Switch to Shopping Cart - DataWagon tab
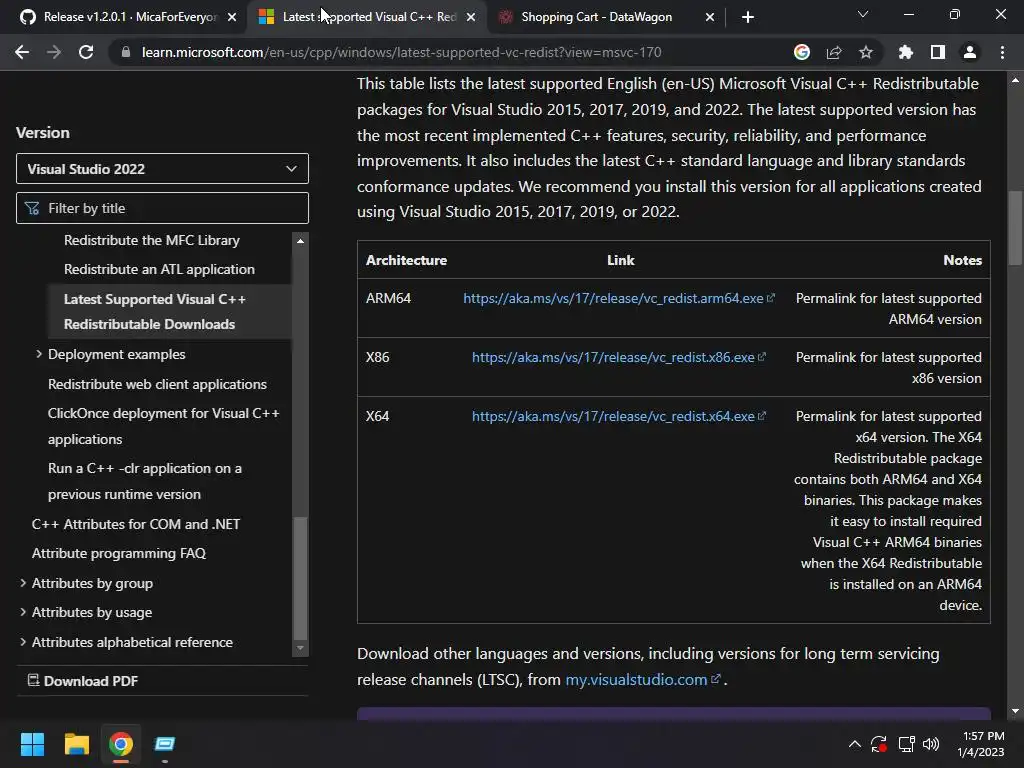 click(596, 17)
